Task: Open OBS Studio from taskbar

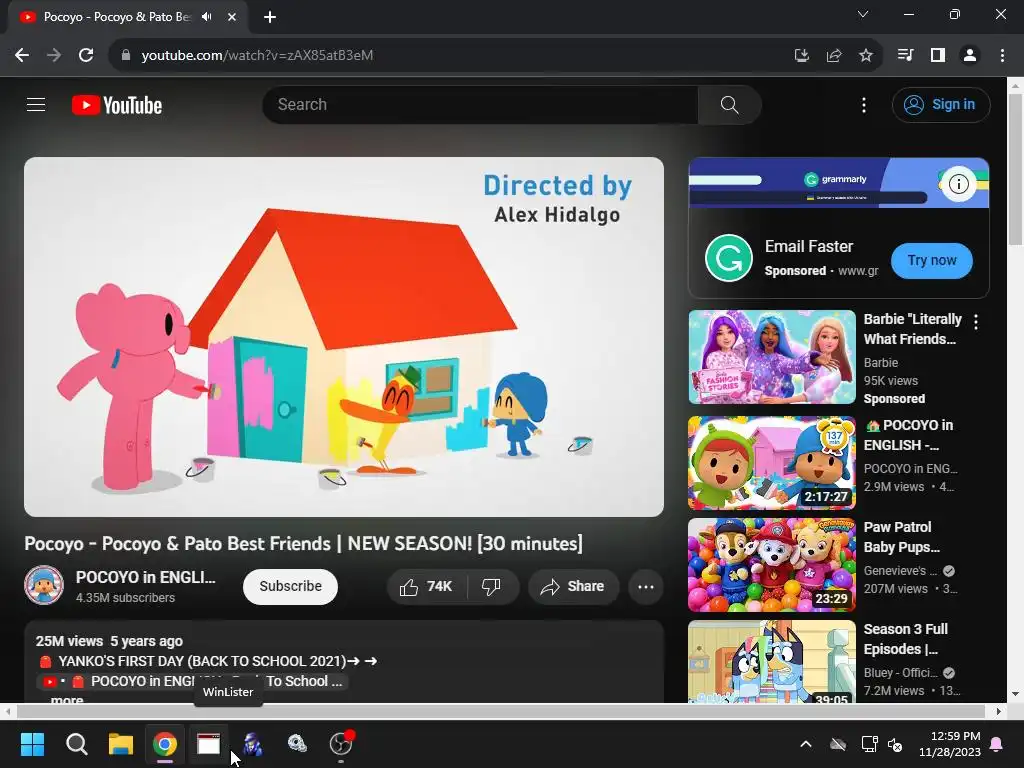Action: pyautogui.click(x=341, y=744)
